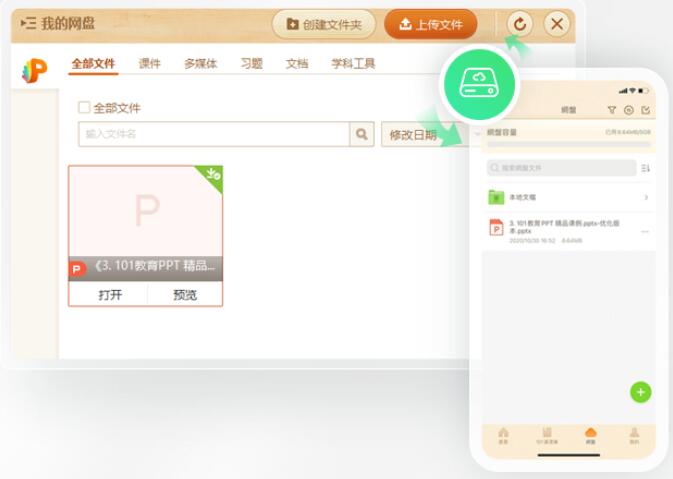Image resolution: width=673 pixels, height=479 pixels.
Task: Click the green cloud drive sync icon
Action: click(x=478, y=85)
